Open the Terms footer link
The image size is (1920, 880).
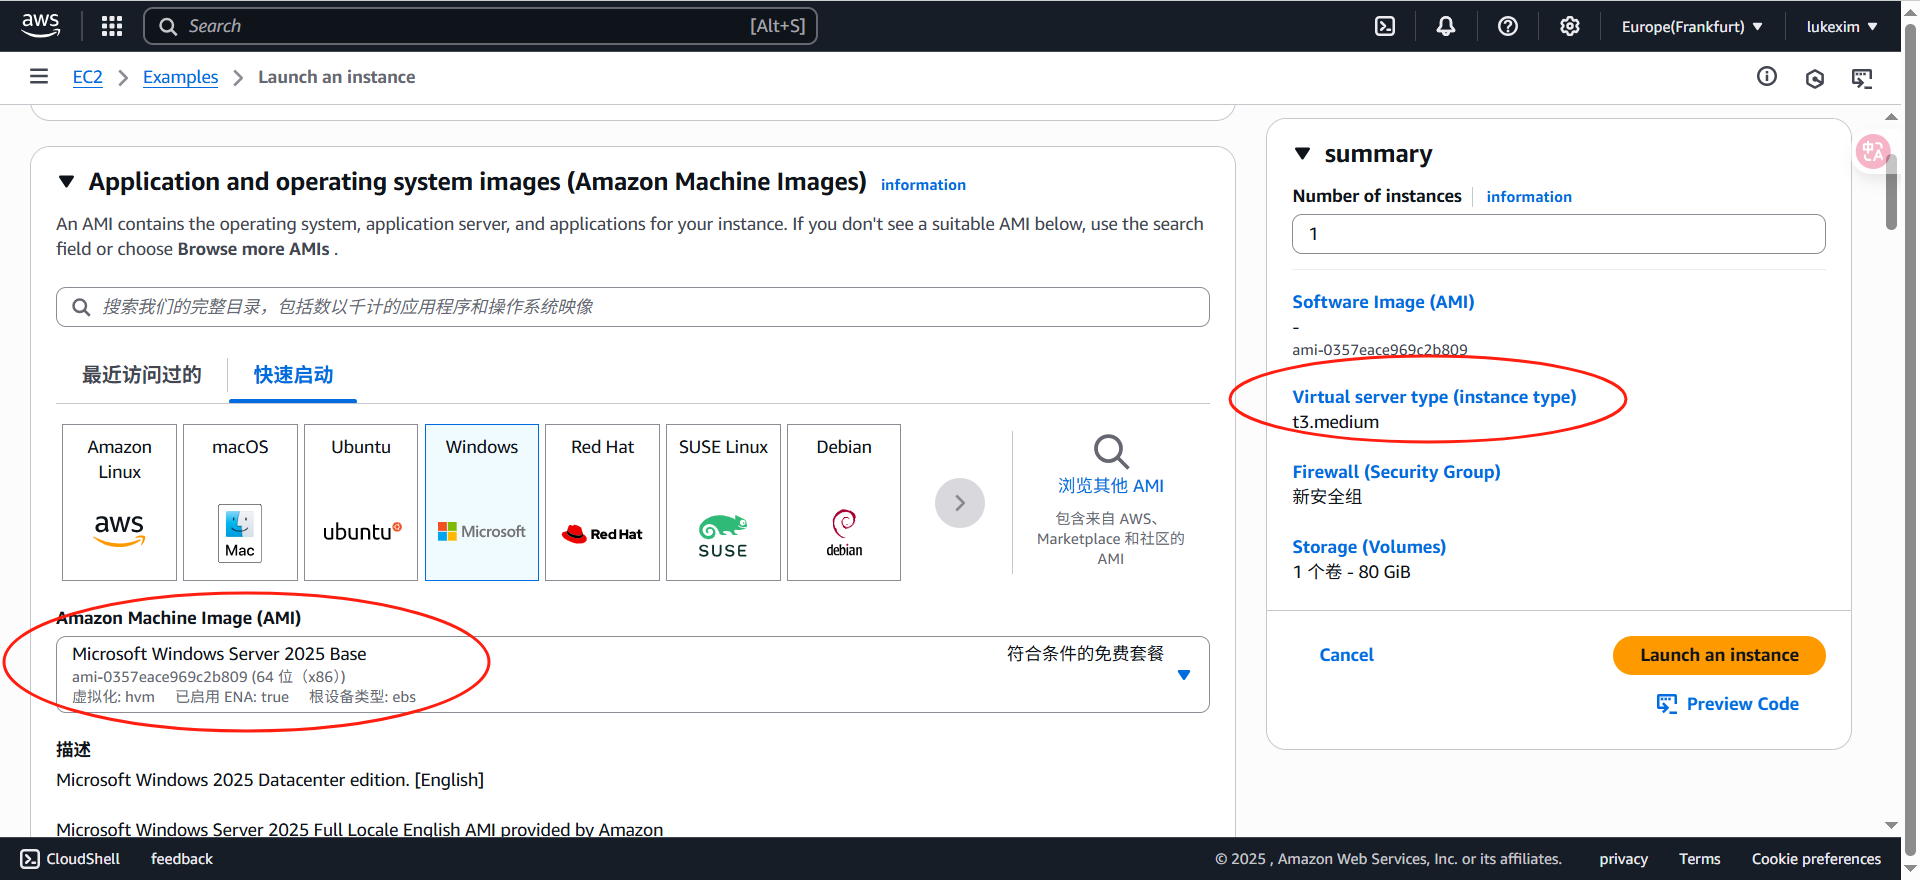coord(1700,859)
